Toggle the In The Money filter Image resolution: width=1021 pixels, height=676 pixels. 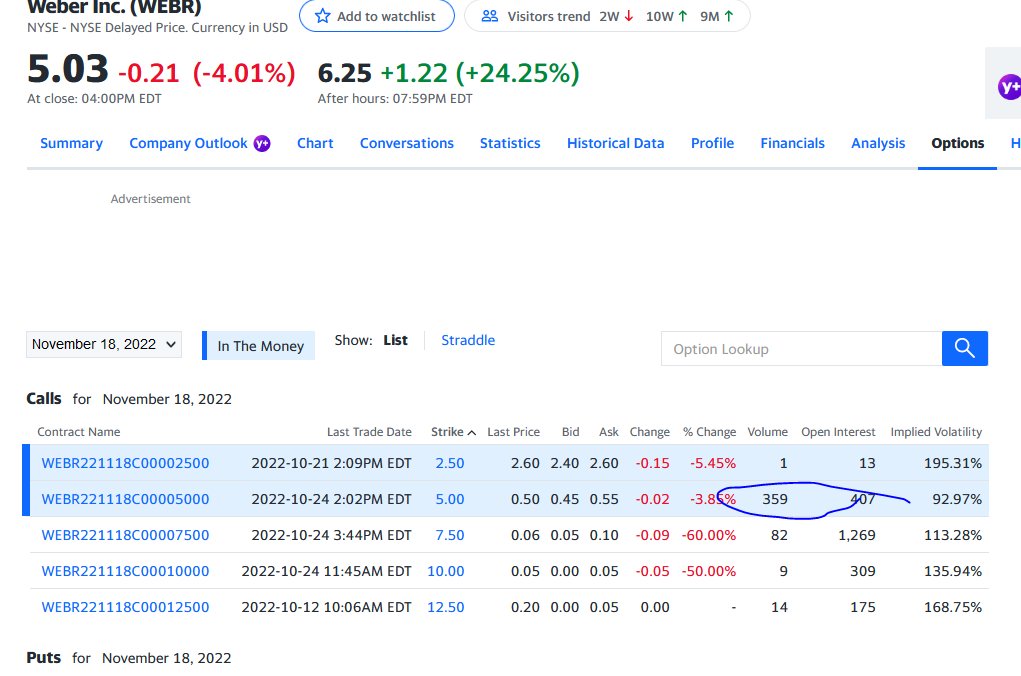point(259,346)
